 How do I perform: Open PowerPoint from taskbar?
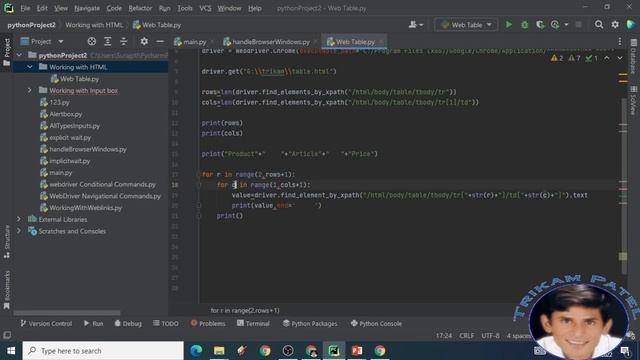357,351
